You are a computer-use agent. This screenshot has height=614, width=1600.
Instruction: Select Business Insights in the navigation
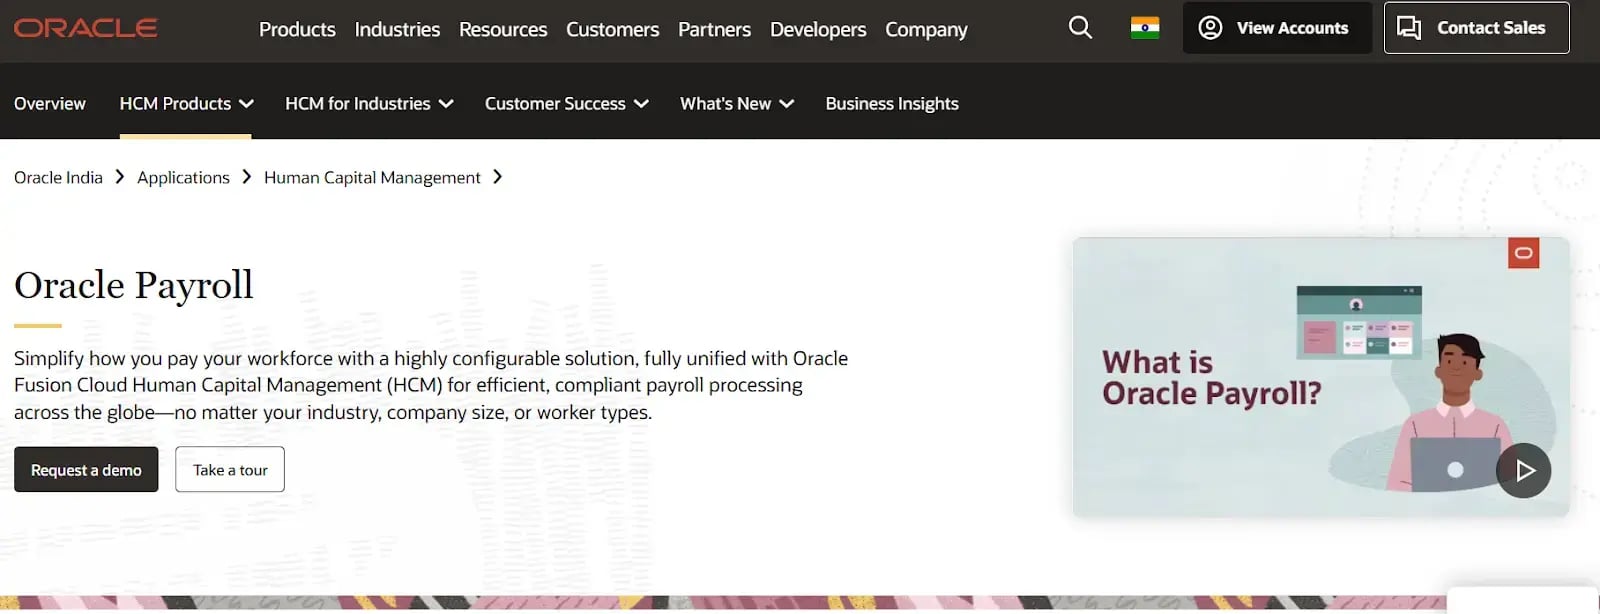click(x=891, y=103)
